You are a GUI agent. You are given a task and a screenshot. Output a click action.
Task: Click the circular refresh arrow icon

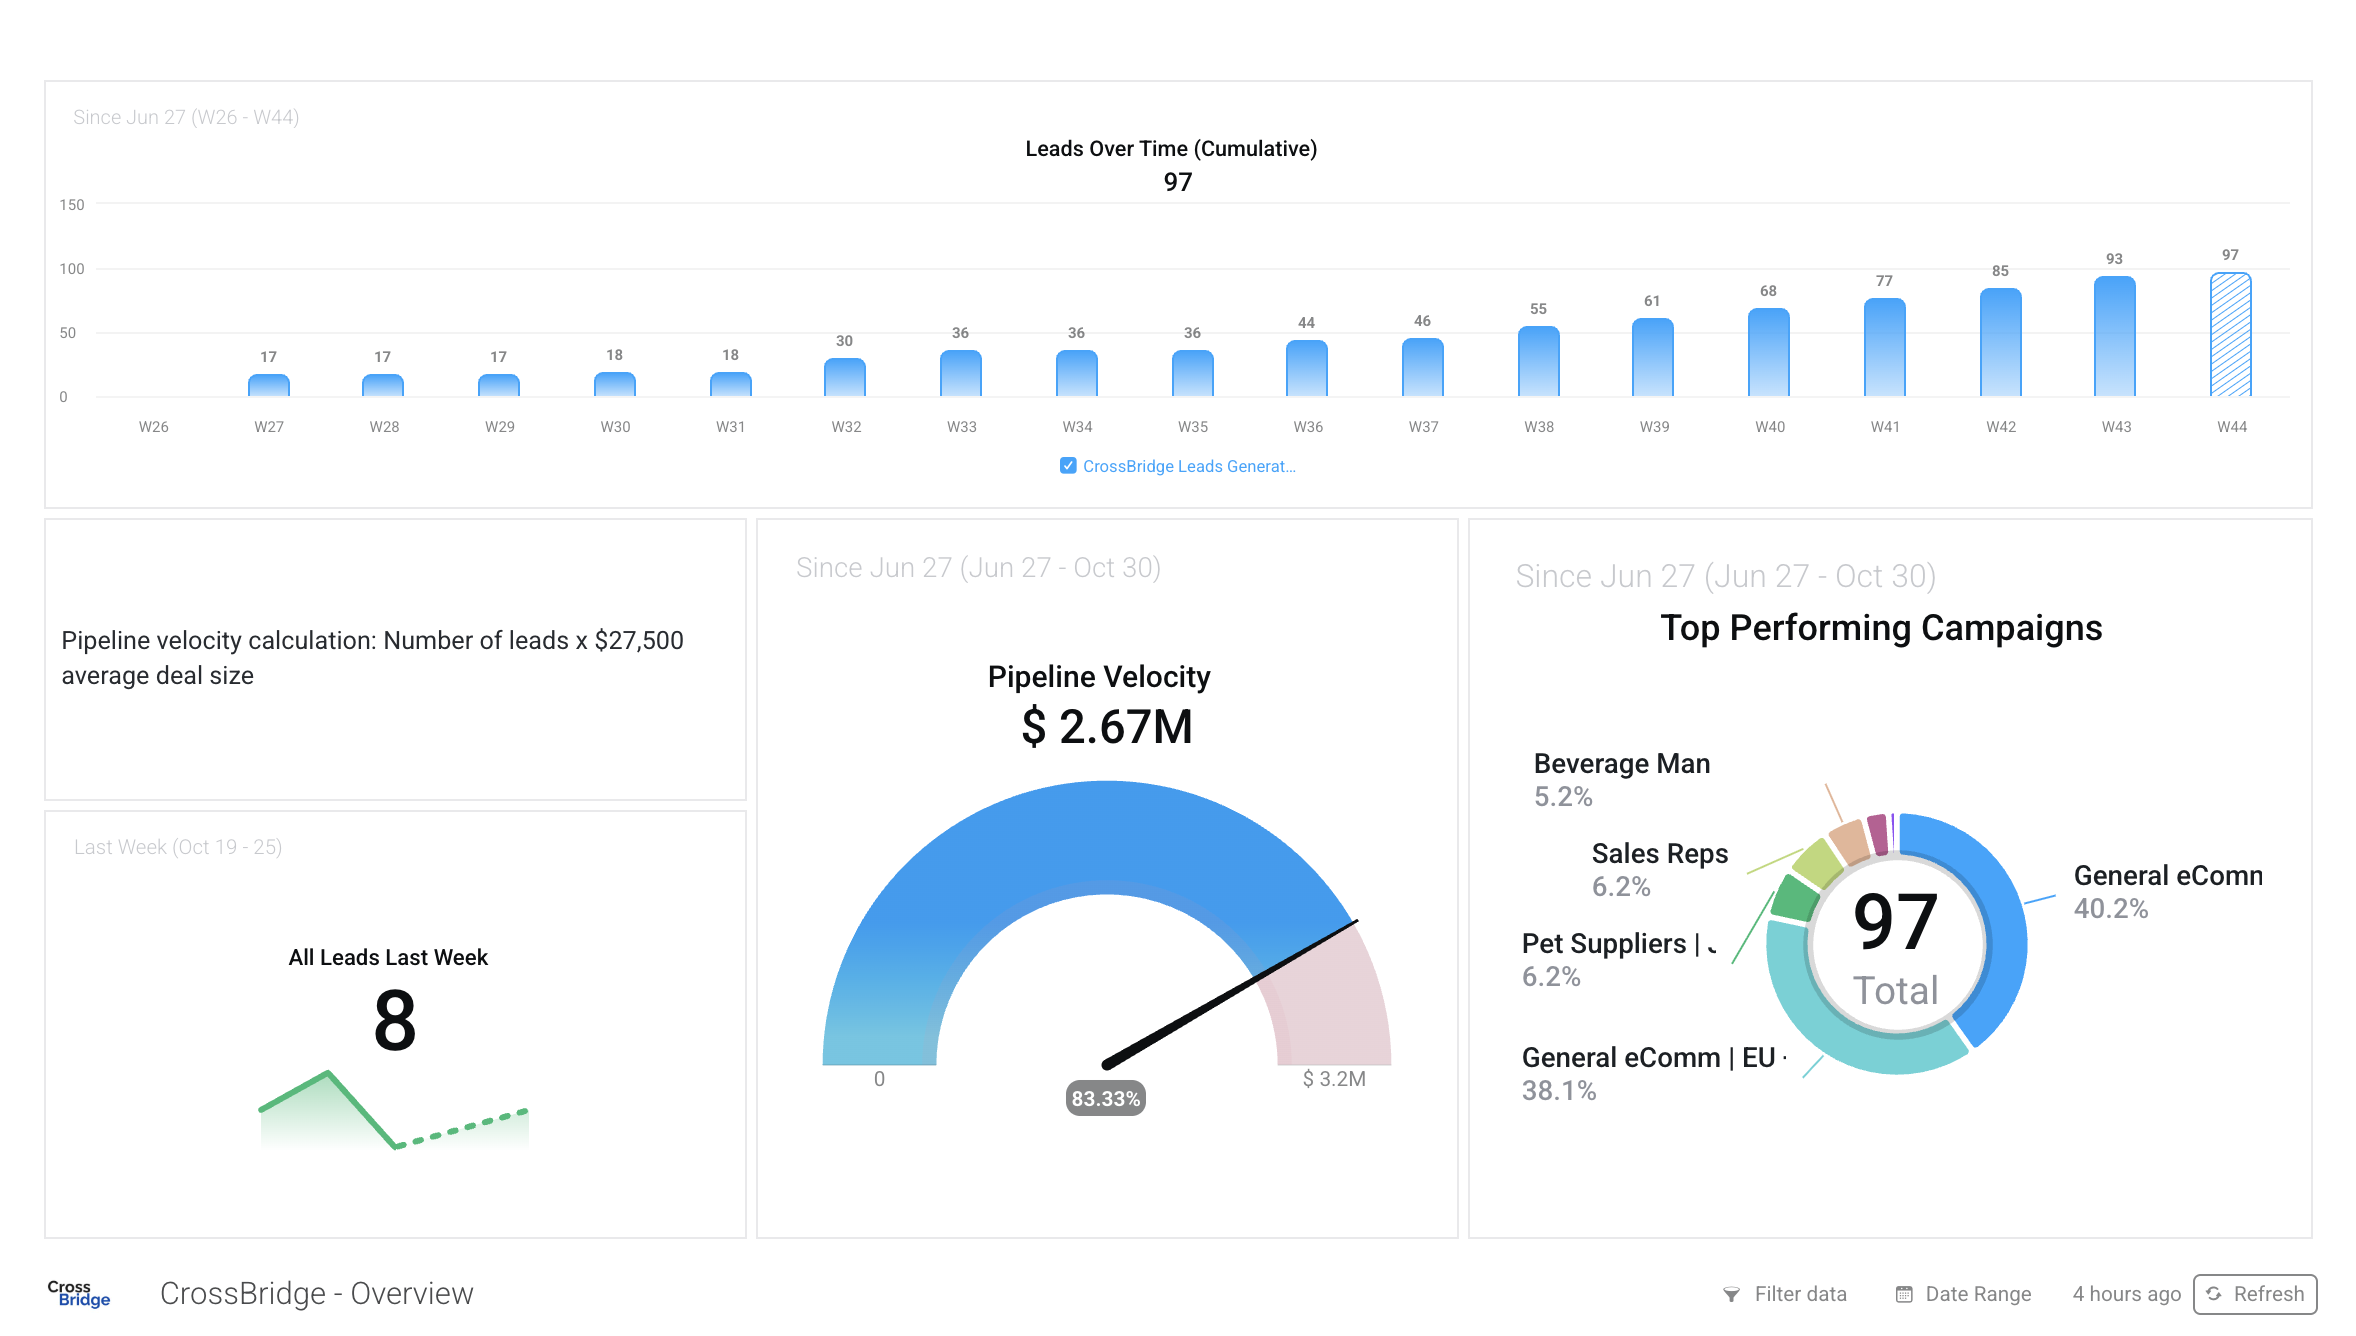coord(2214,1294)
